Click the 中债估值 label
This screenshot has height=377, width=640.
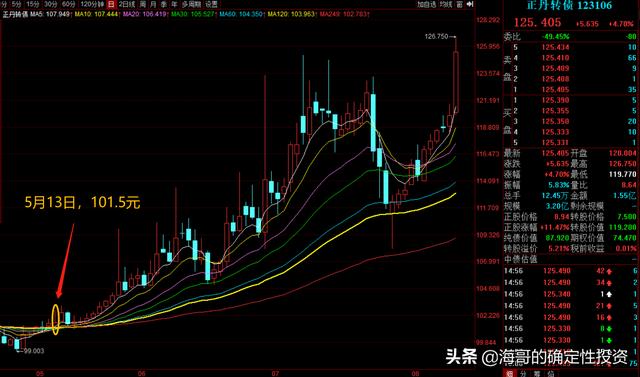[x=520, y=259]
